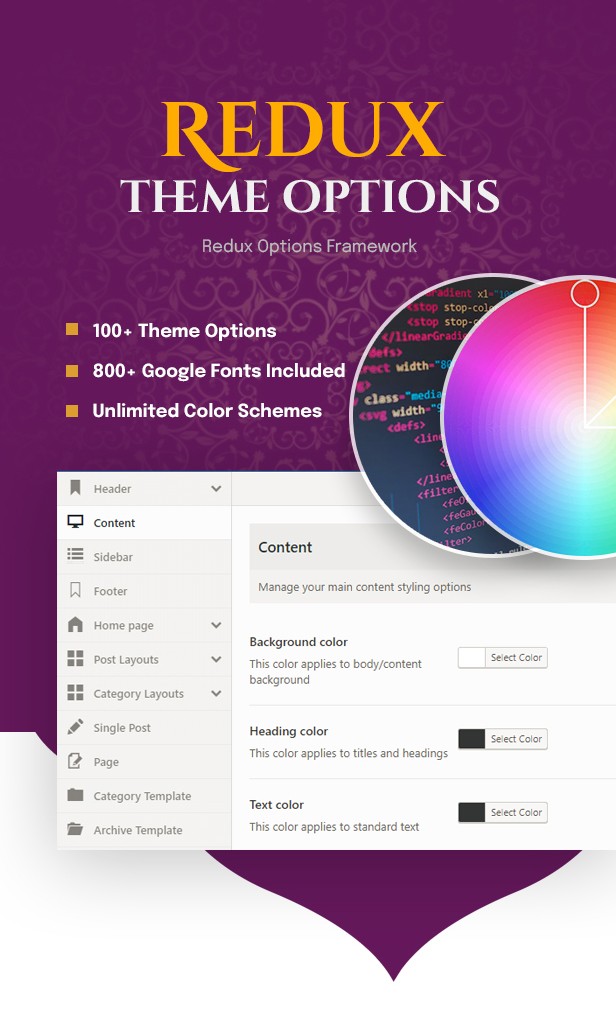
Task: Click the Sidebar list icon
Action: (75, 555)
